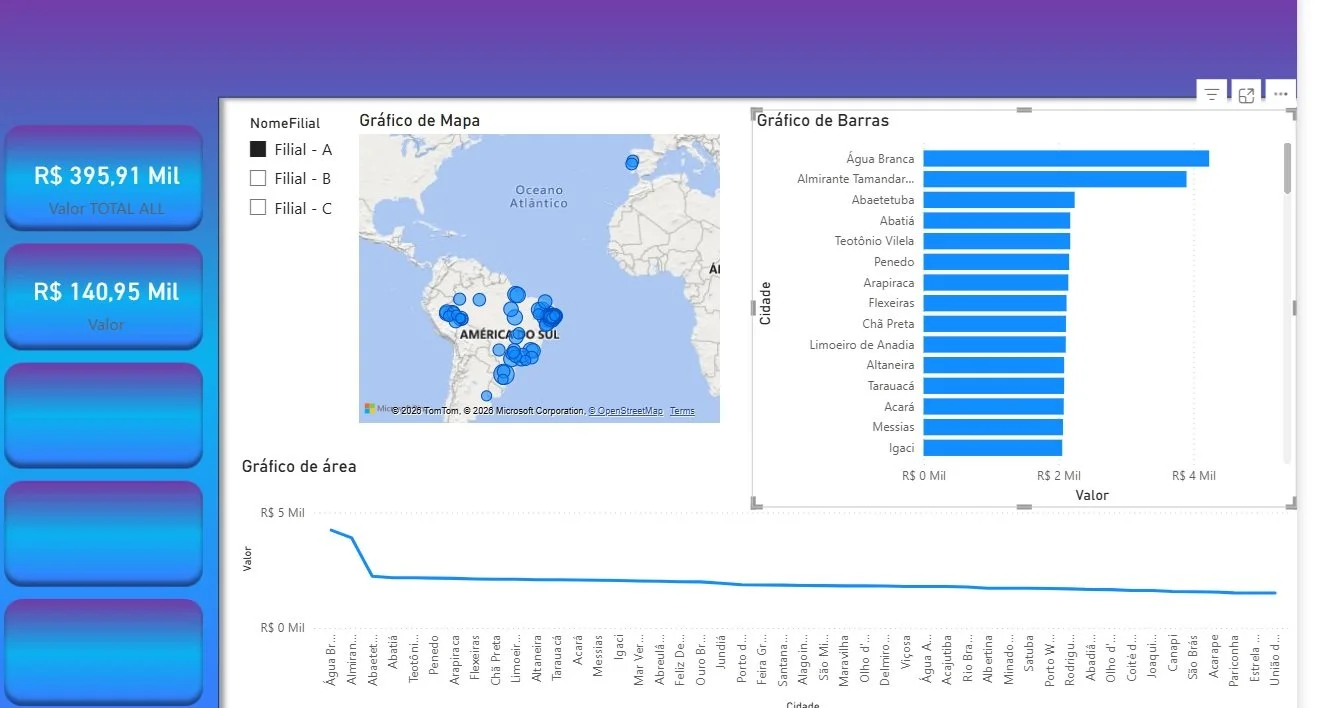This screenshot has width=1323, height=708.
Task: Uncheck the Filial - A checkbox
Action: point(258,149)
